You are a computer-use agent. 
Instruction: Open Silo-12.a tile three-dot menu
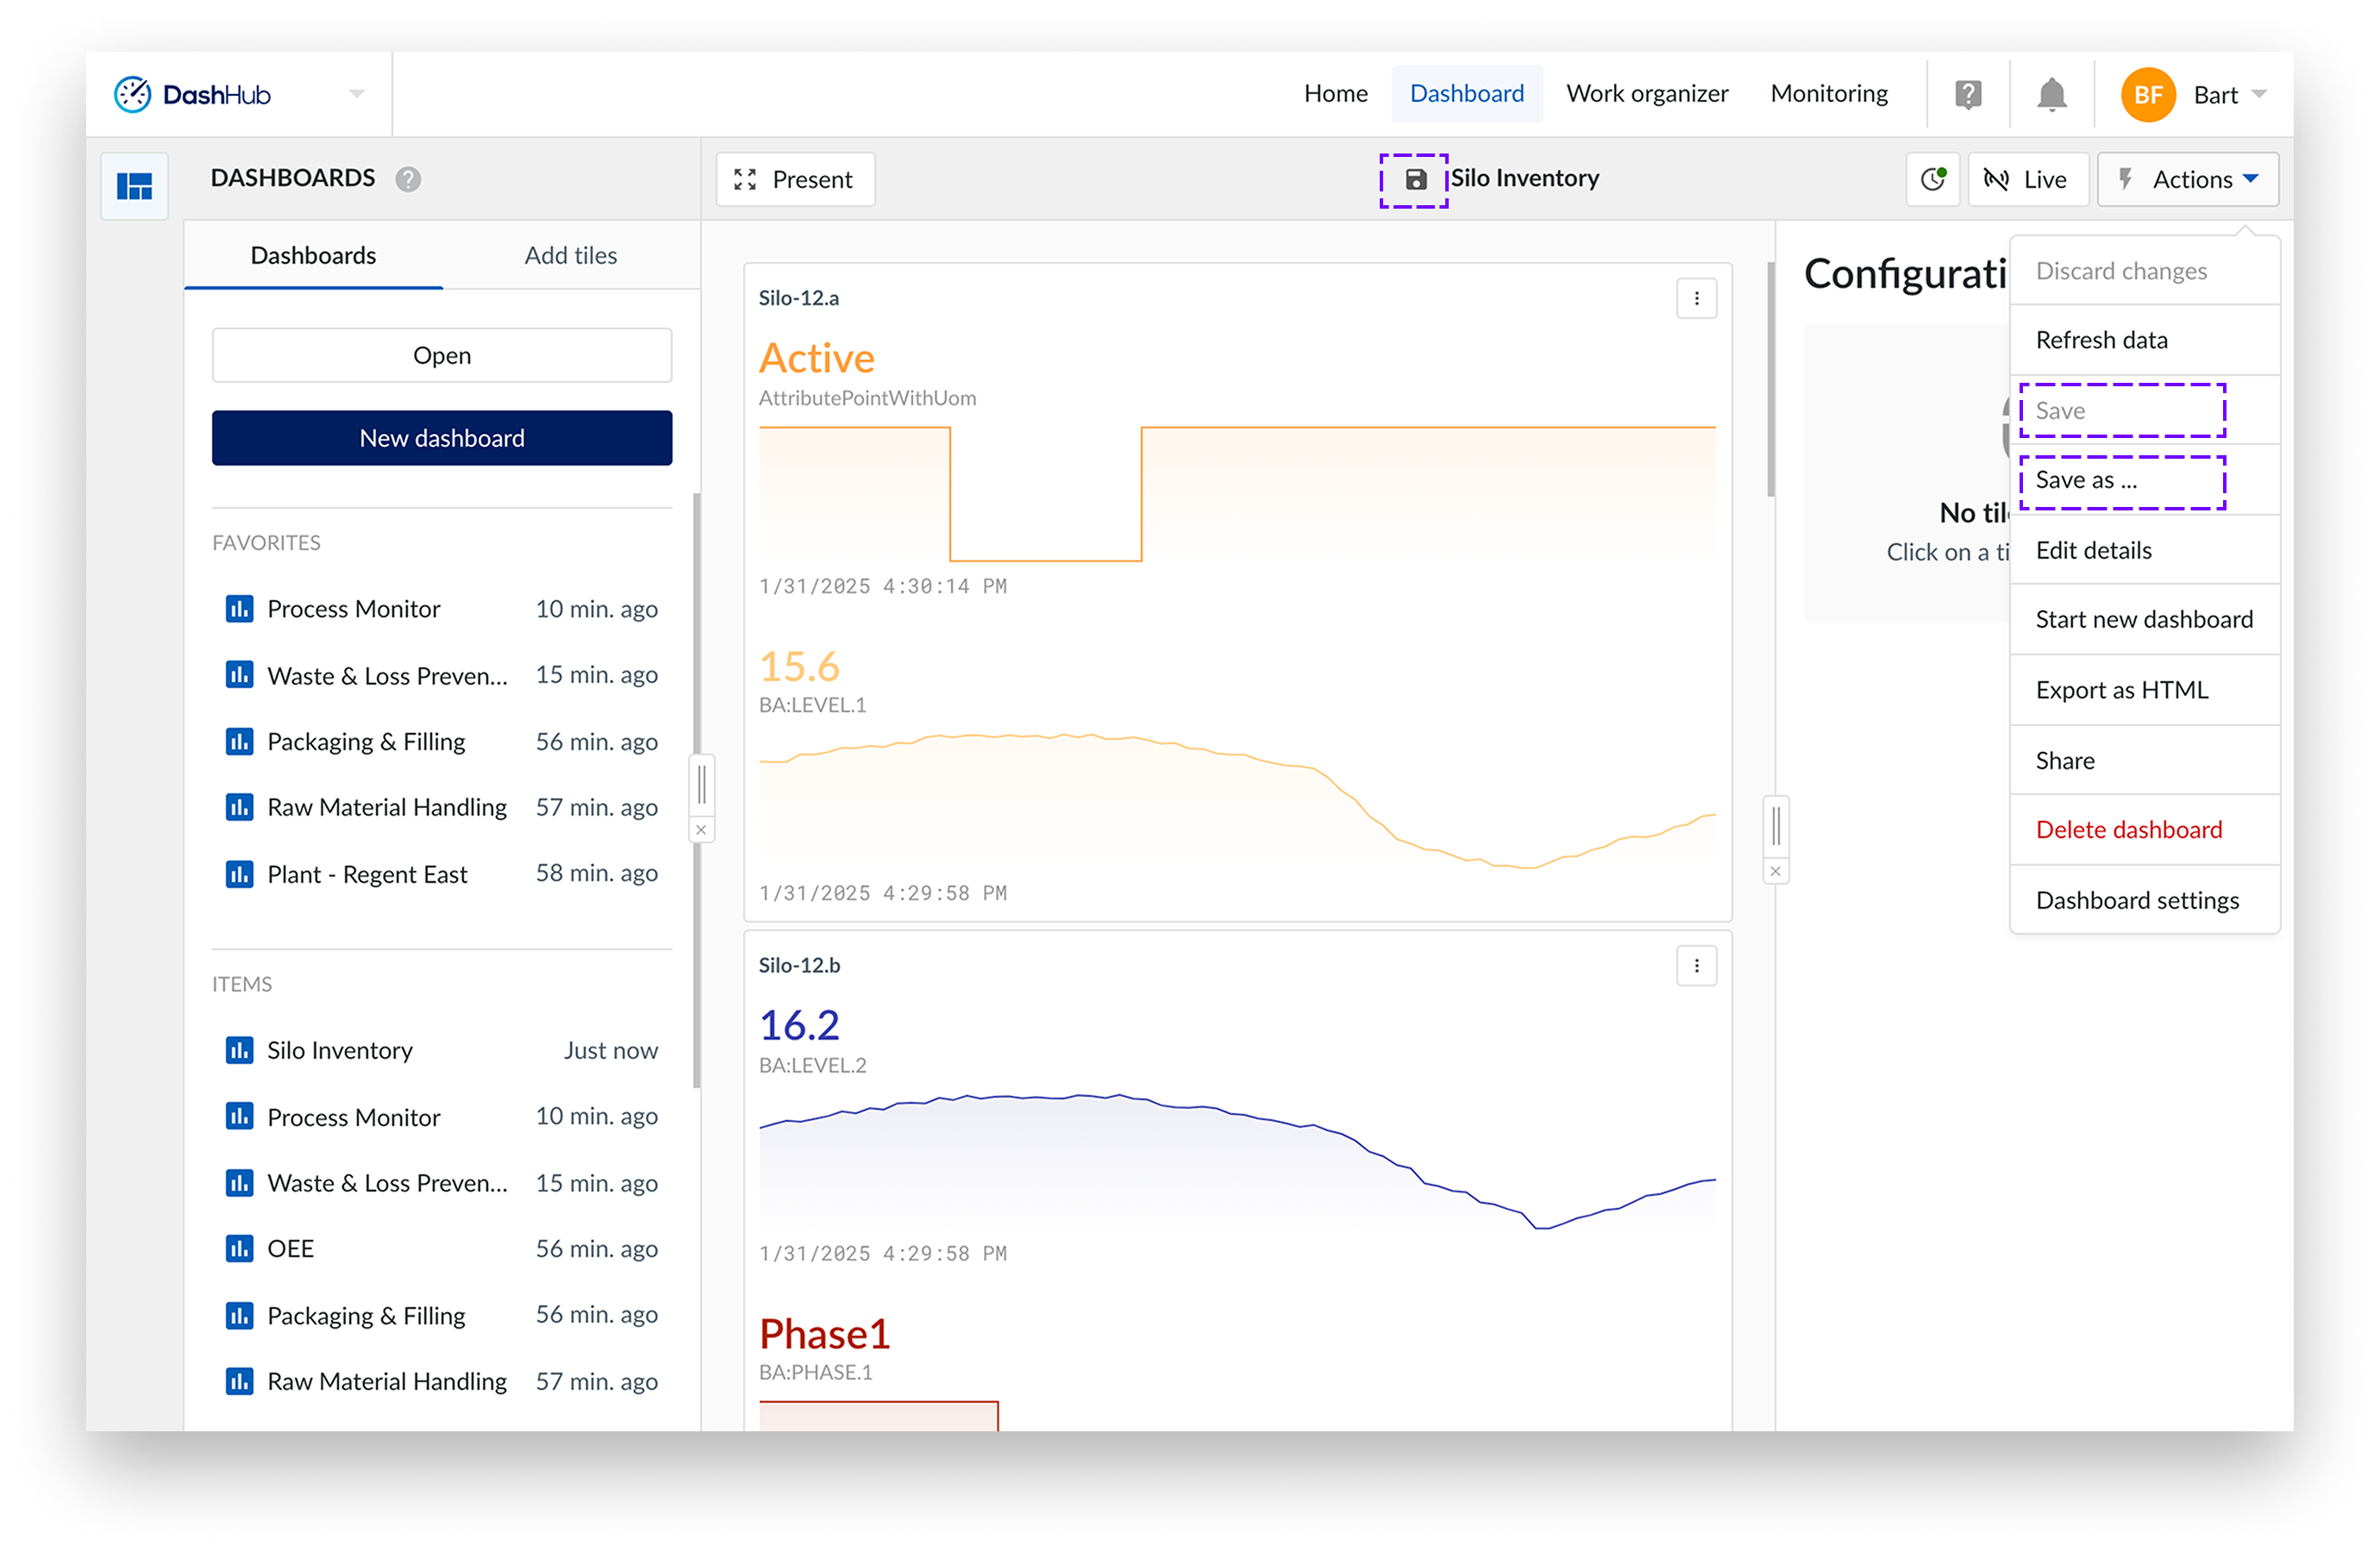tap(1696, 298)
